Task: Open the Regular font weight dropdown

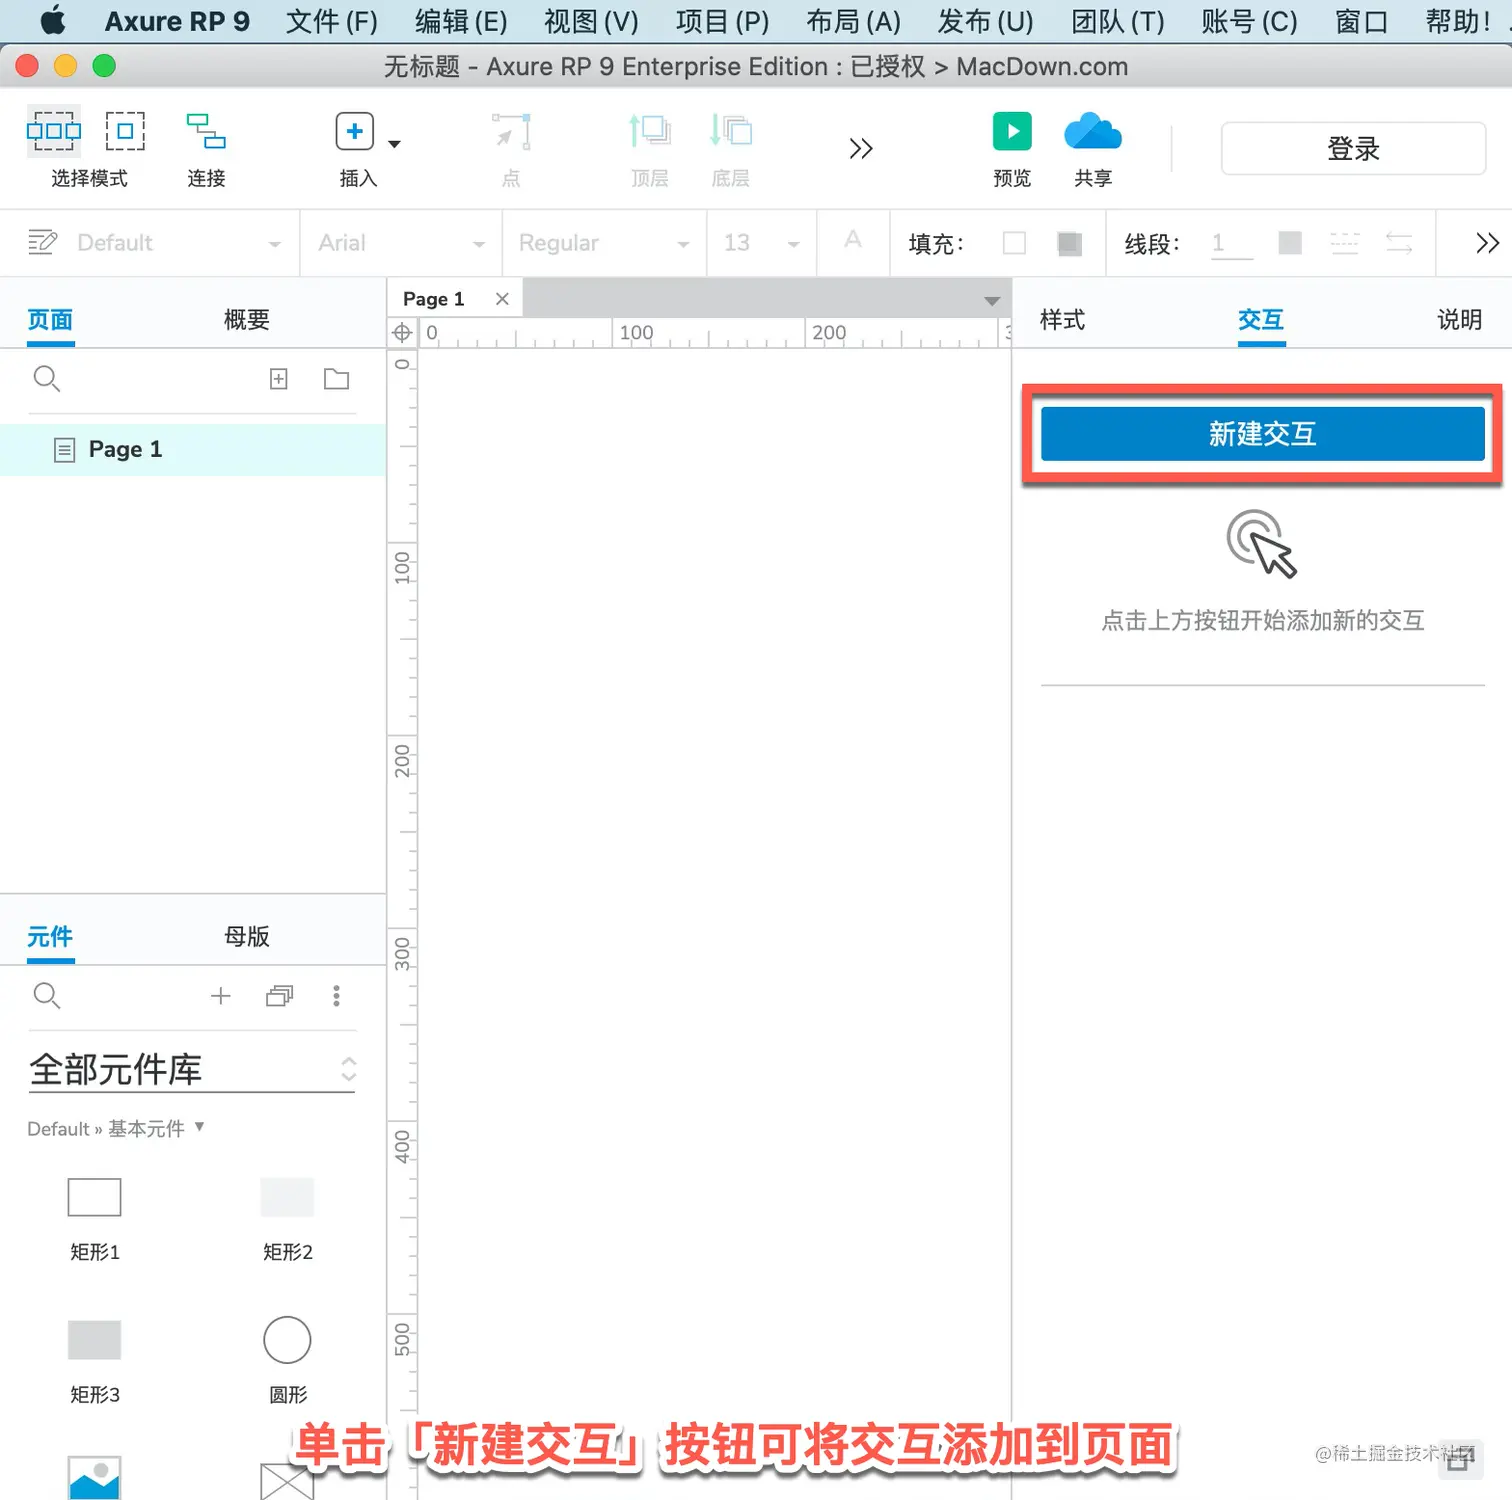Action: point(683,244)
